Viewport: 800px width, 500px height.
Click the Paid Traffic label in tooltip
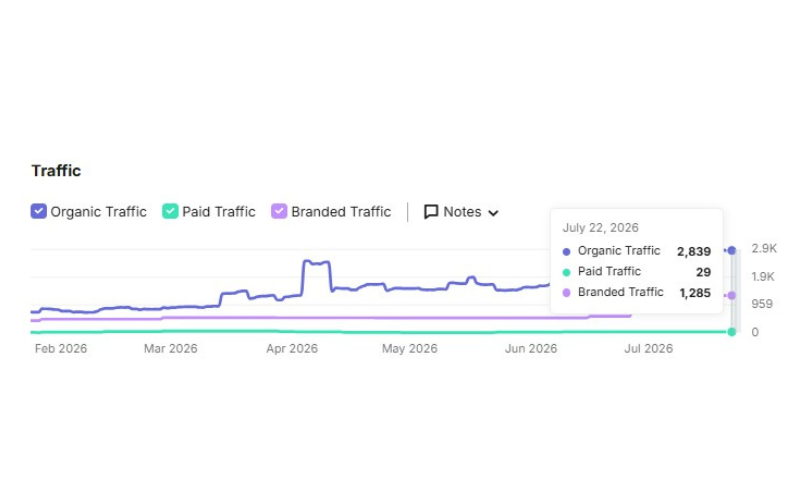609,271
